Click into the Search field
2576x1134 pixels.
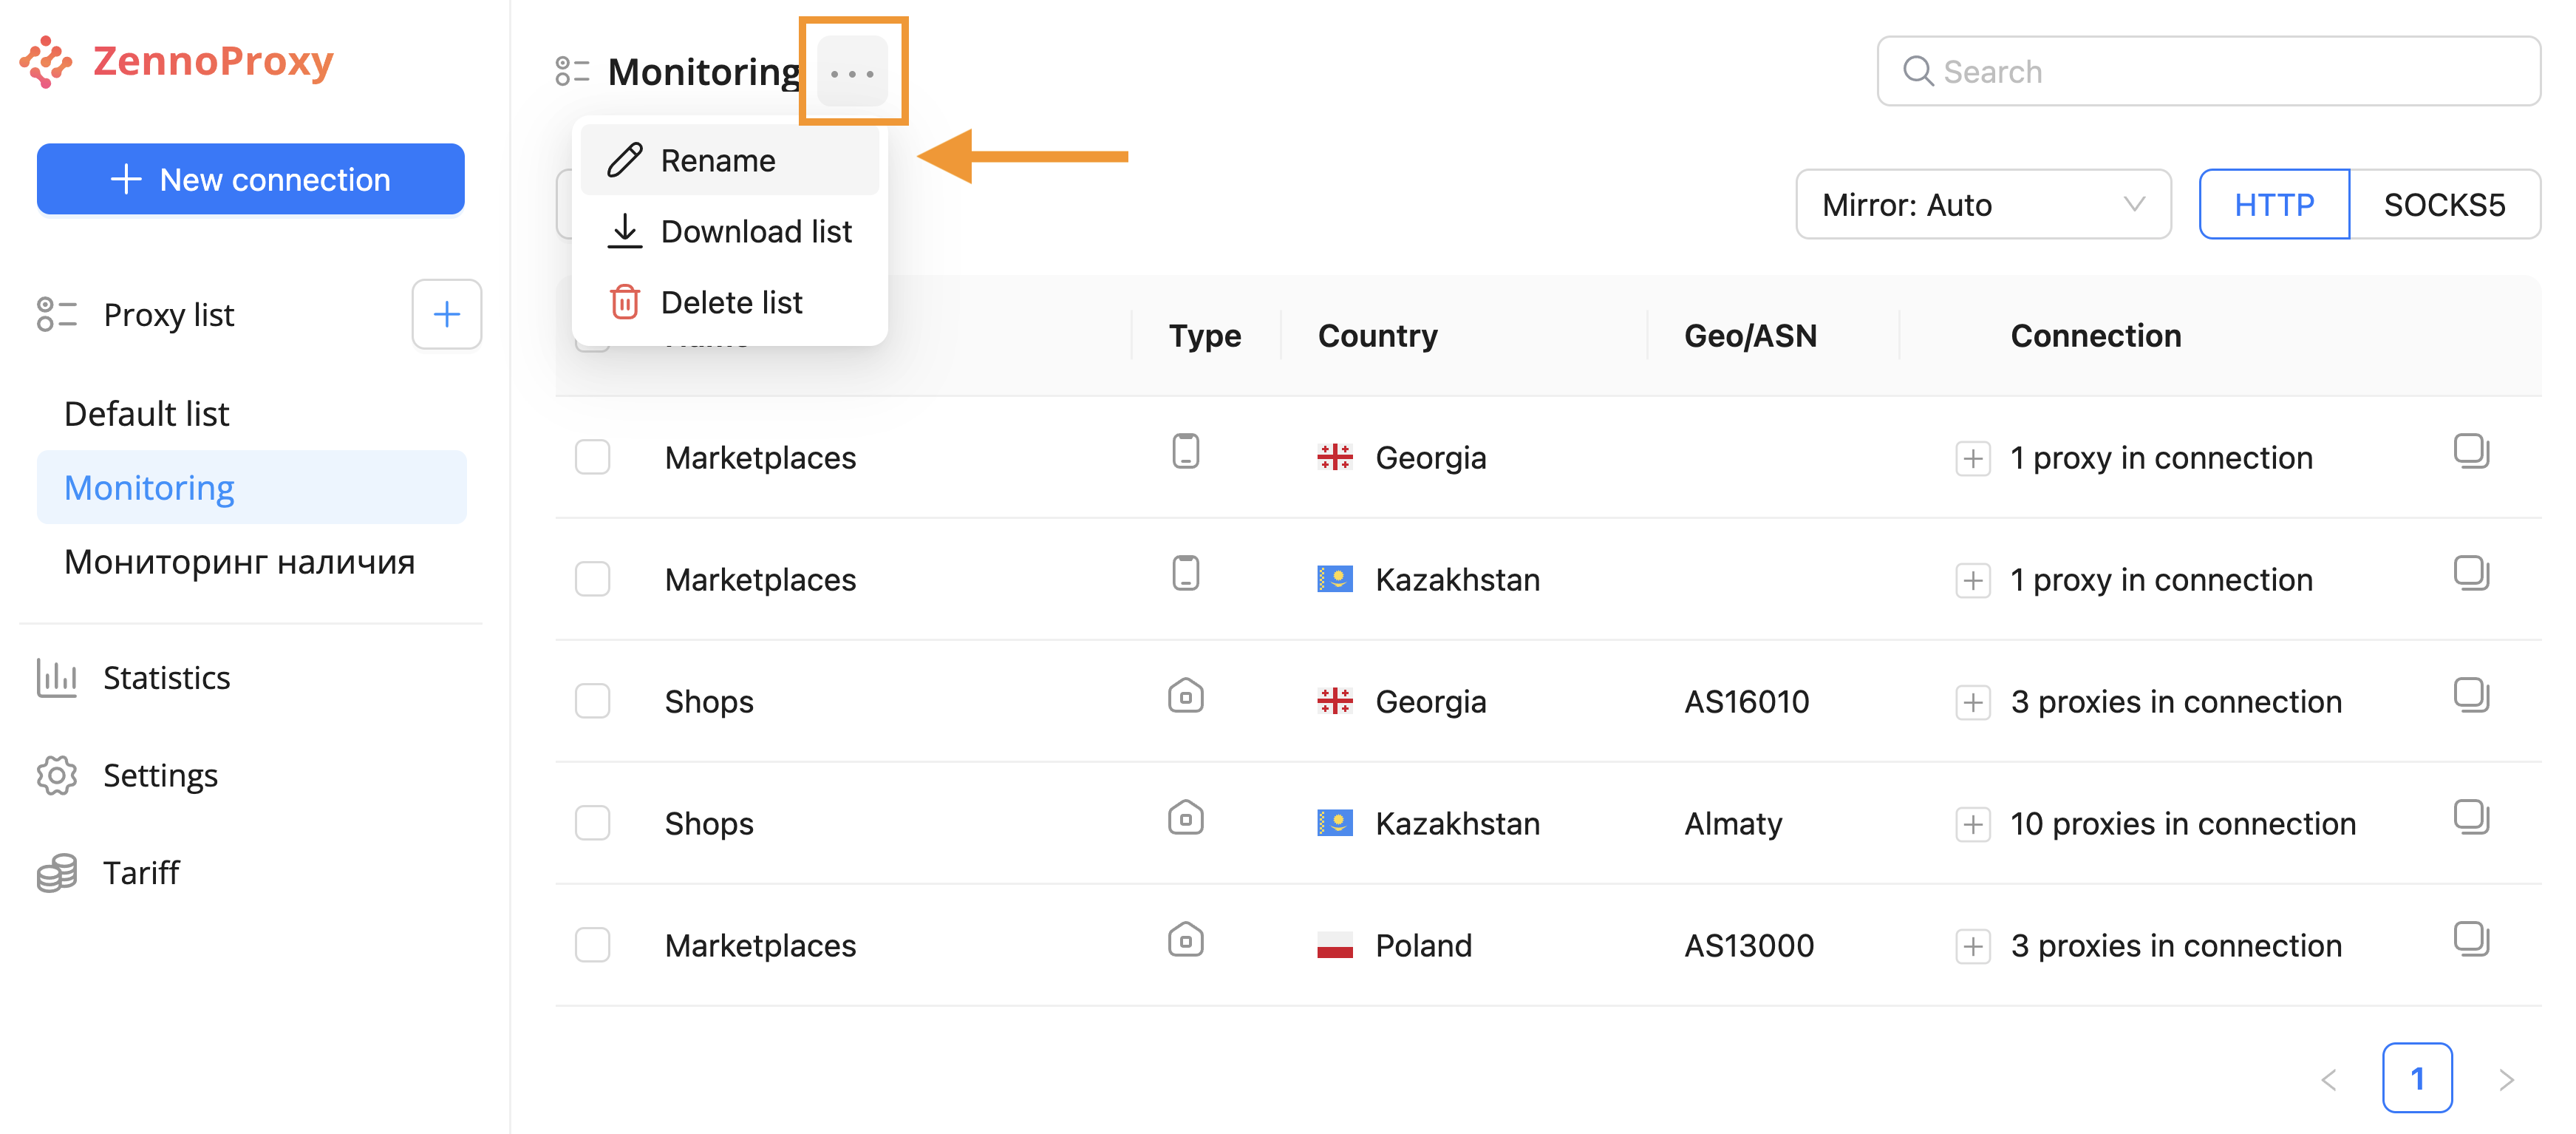pos(2208,72)
